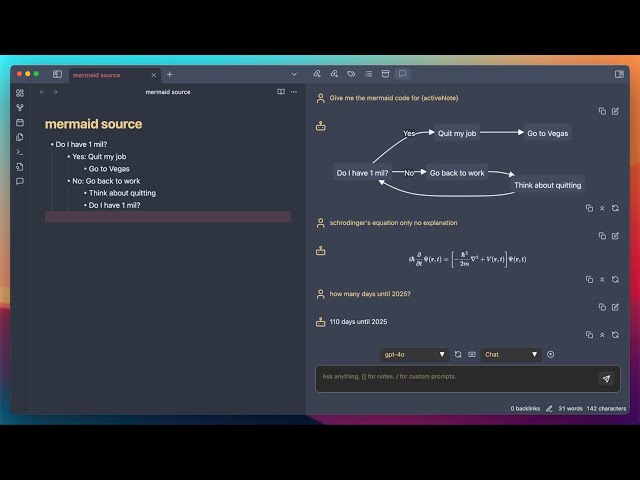Open graph view from left ribbon
The height and width of the screenshot is (480, 640).
click(20, 108)
